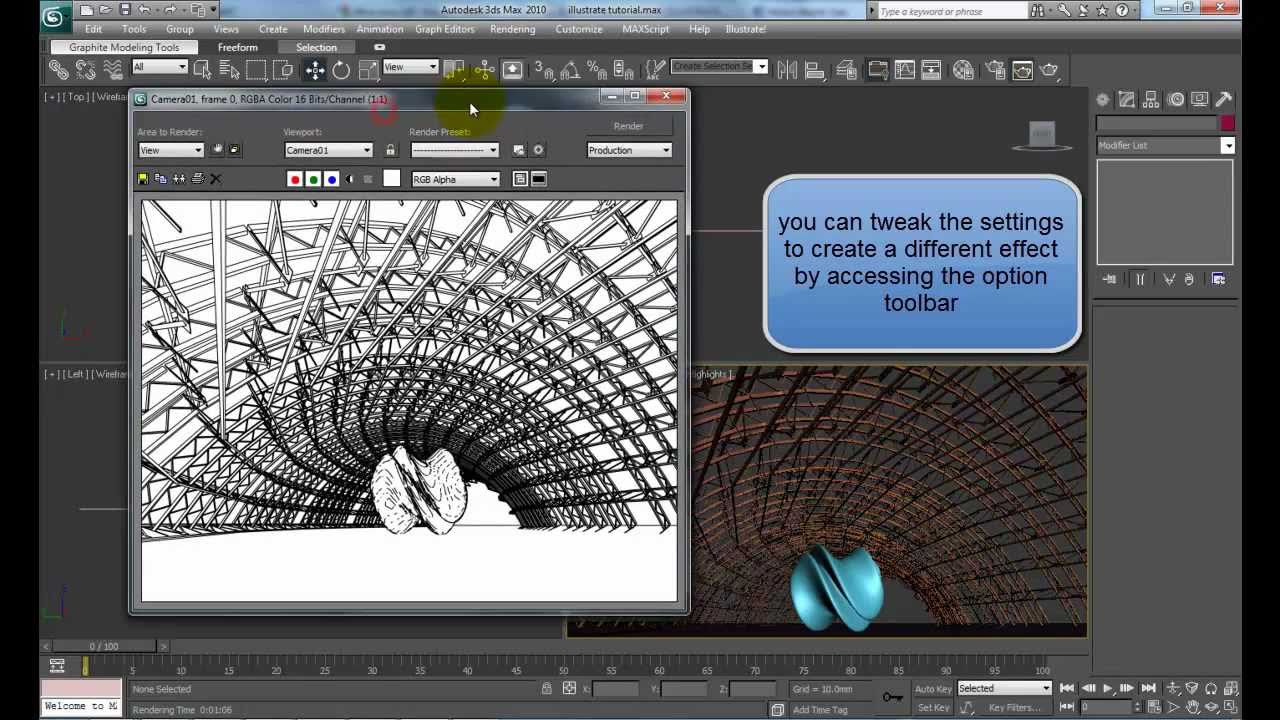The width and height of the screenshot is (1280, 720).
Task: Toggle the Angle Snap
Action: 570,69
